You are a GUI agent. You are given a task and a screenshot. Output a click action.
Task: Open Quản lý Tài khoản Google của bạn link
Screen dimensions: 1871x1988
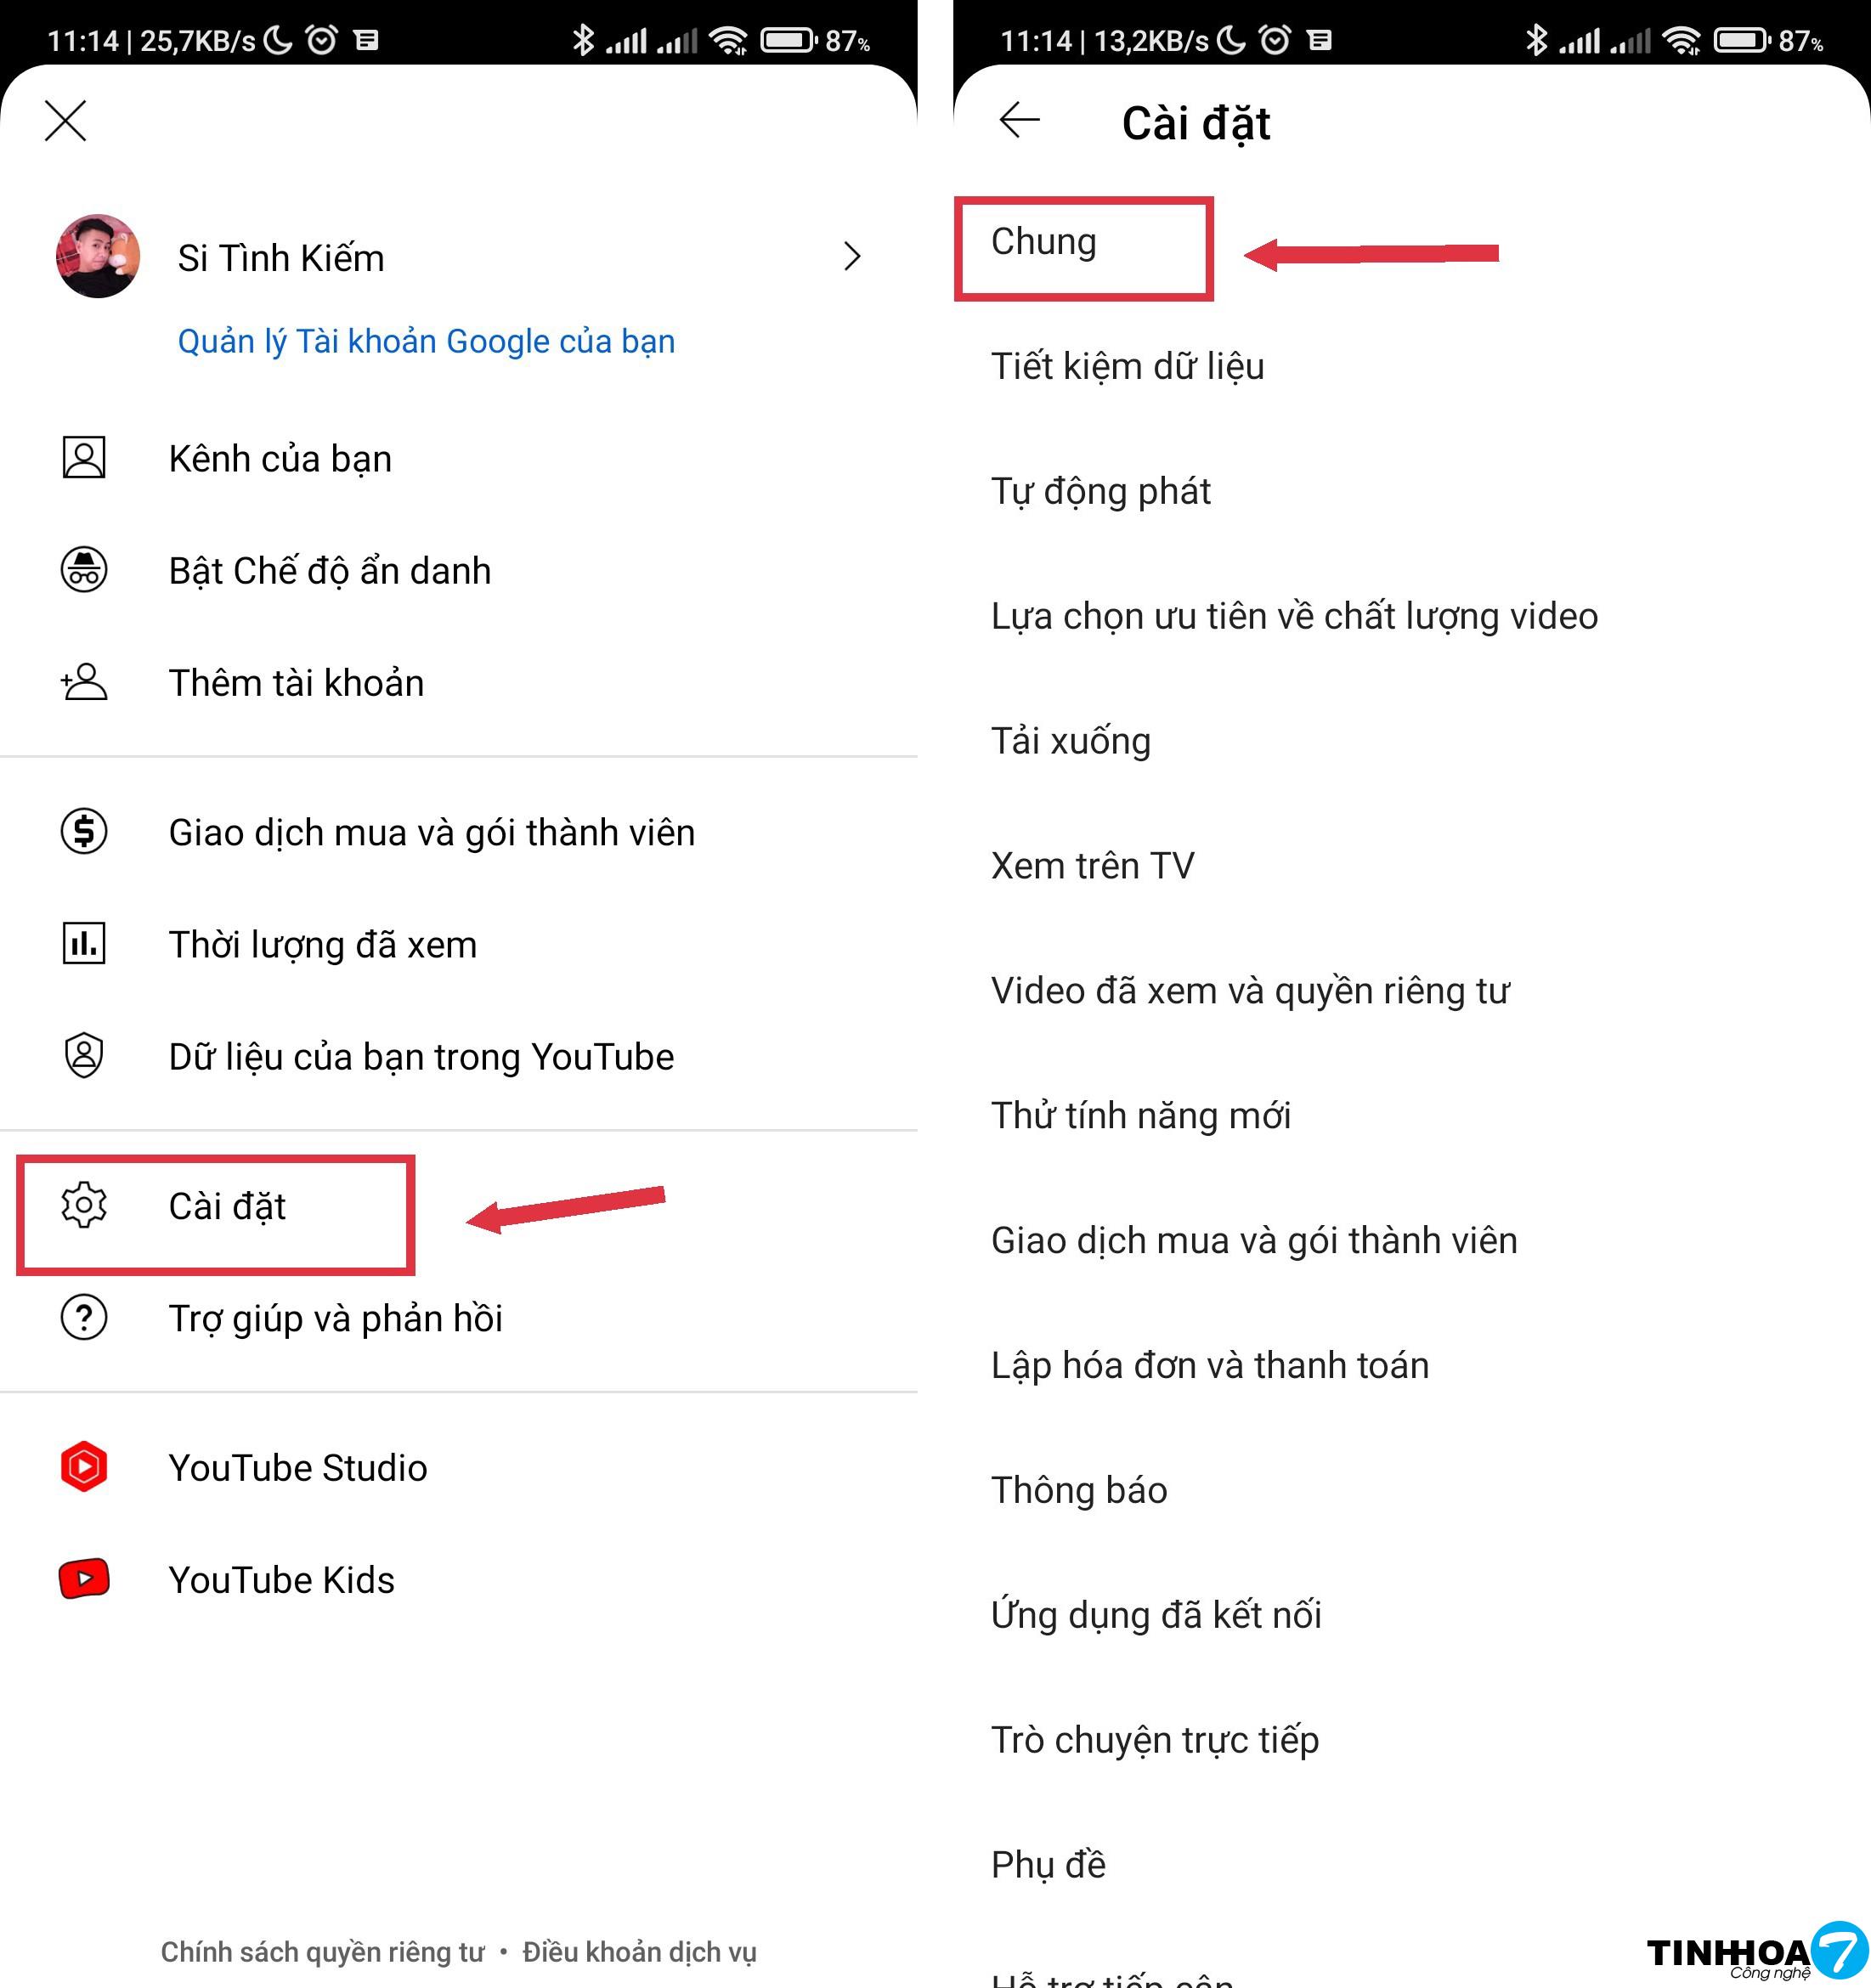426,342
